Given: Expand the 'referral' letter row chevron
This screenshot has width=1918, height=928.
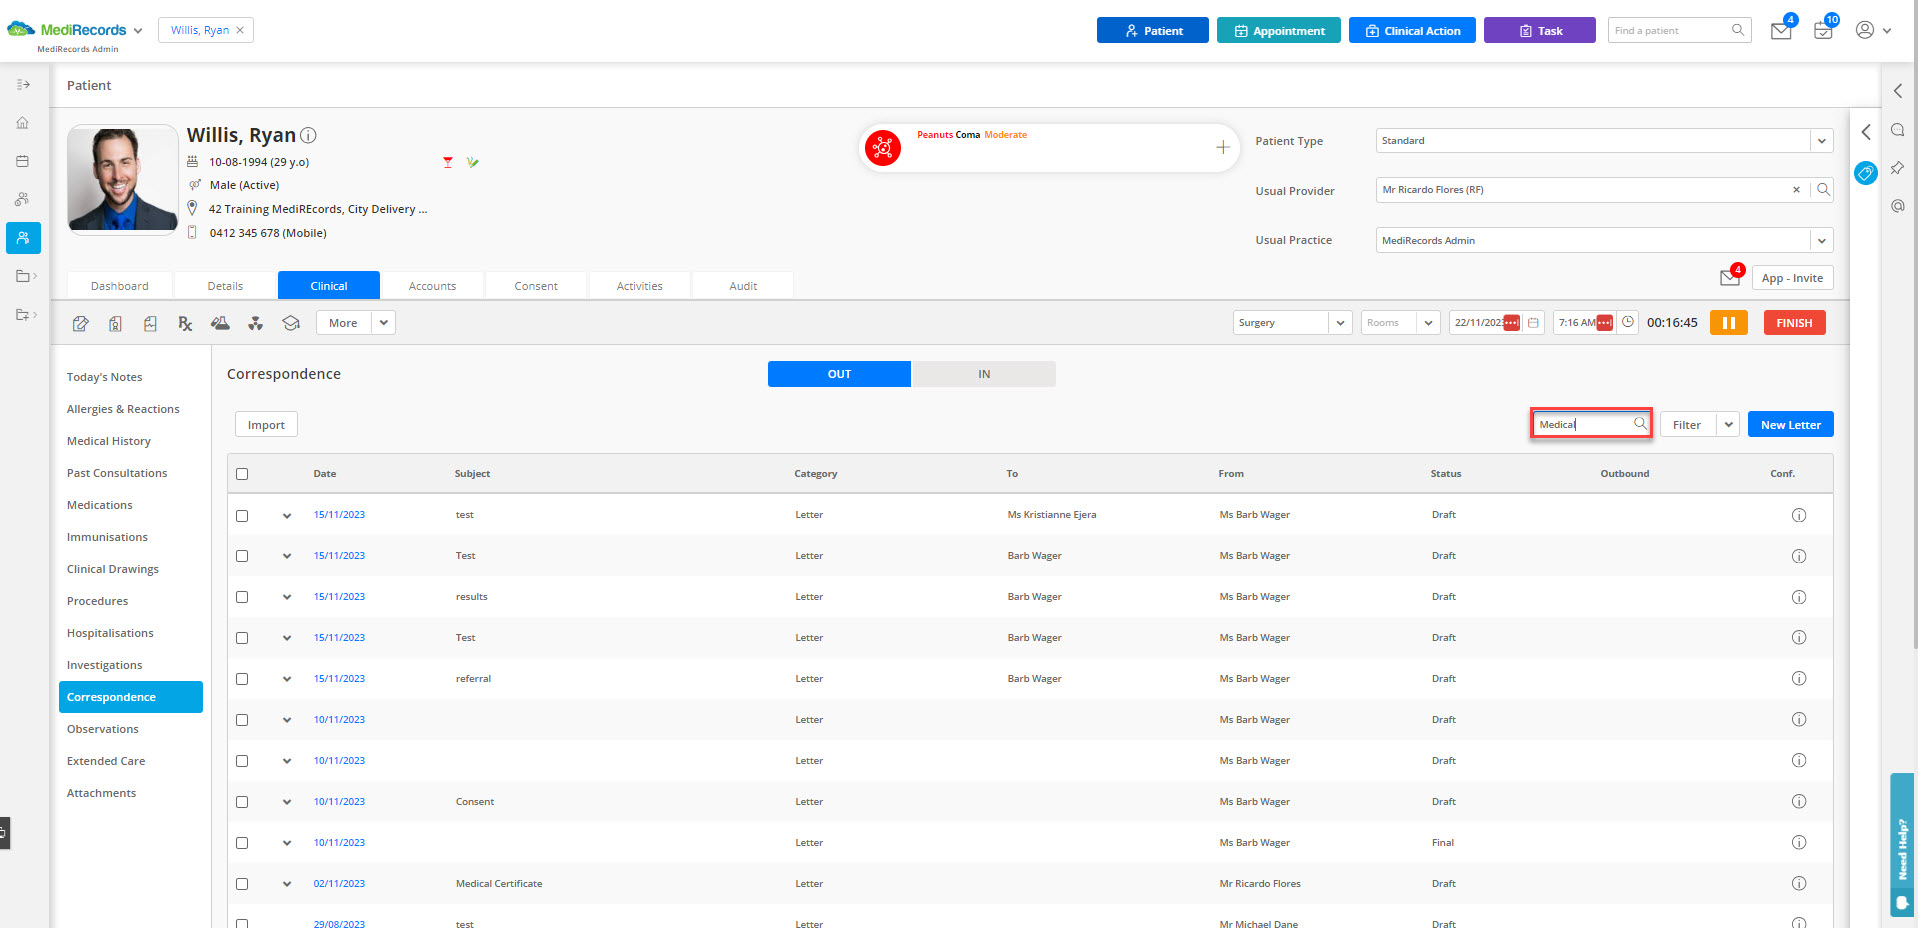Looking at the screenshot, I should [287, 679].
